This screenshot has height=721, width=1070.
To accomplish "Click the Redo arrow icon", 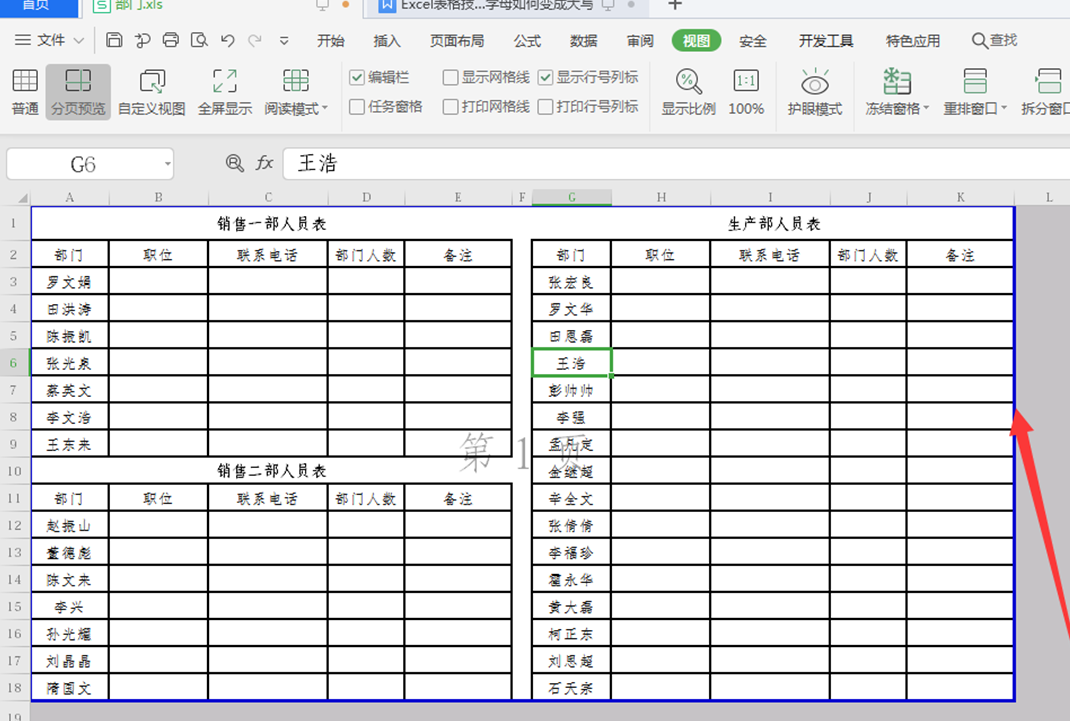I will (x=255, y=40).
